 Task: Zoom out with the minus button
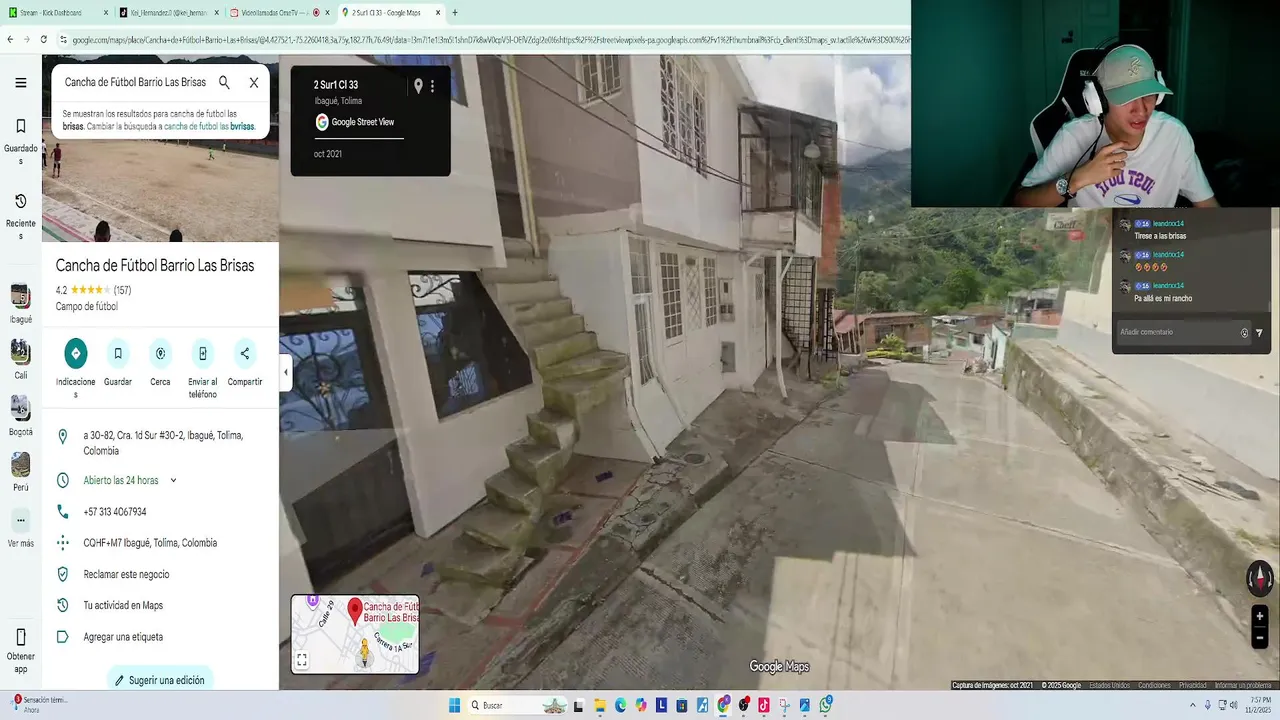pyautogui.click(x=1260, y=638)
